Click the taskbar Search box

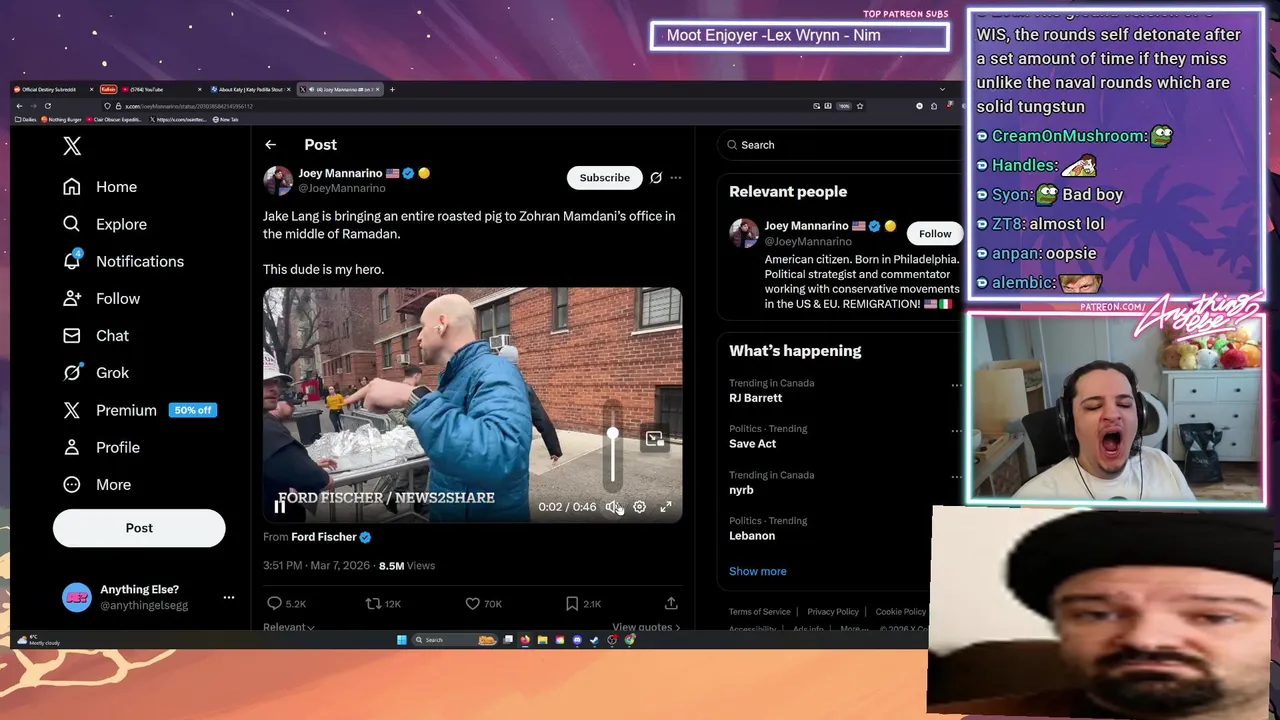coord(456,640)
